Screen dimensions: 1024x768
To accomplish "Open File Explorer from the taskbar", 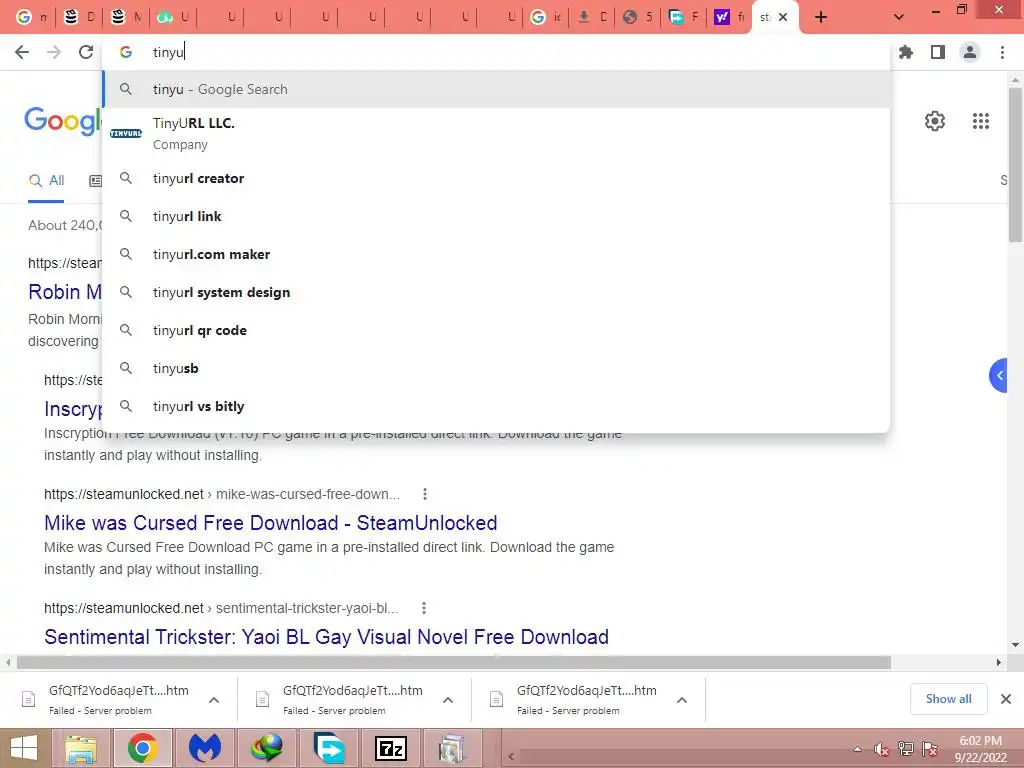I will tap(81, 748).
